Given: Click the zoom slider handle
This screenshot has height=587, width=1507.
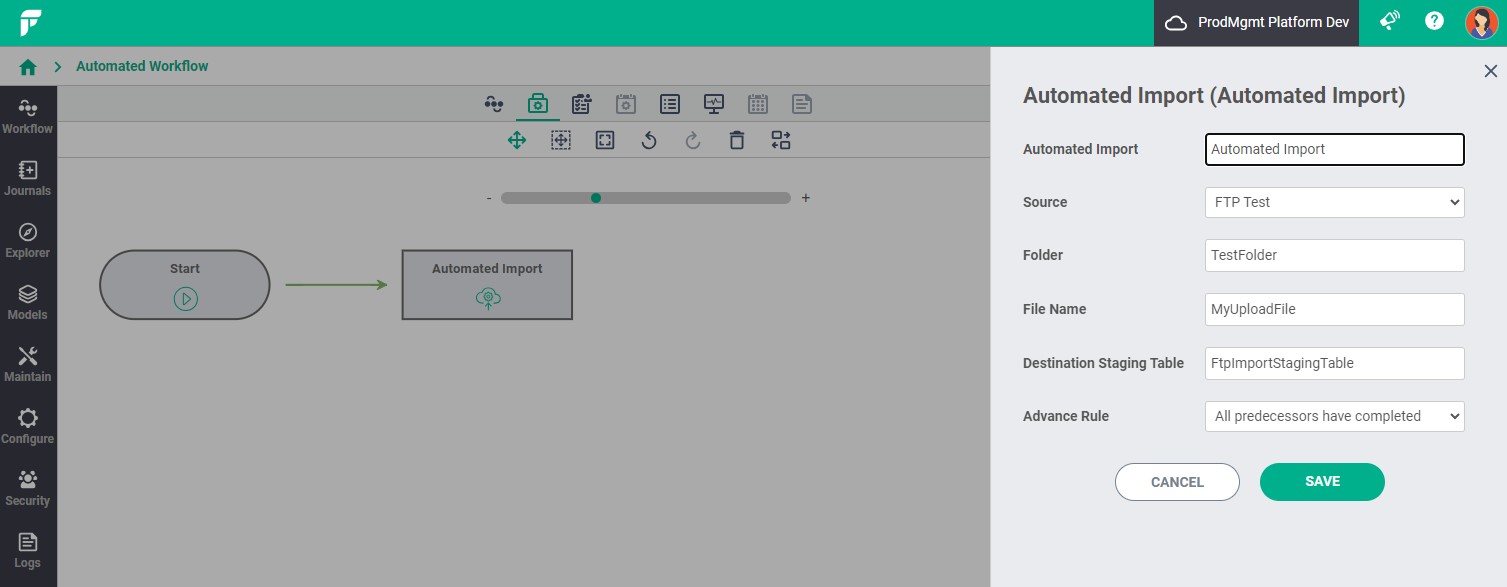Looking at the screenshot, I should pyautogui.click(x=596, y=198).
